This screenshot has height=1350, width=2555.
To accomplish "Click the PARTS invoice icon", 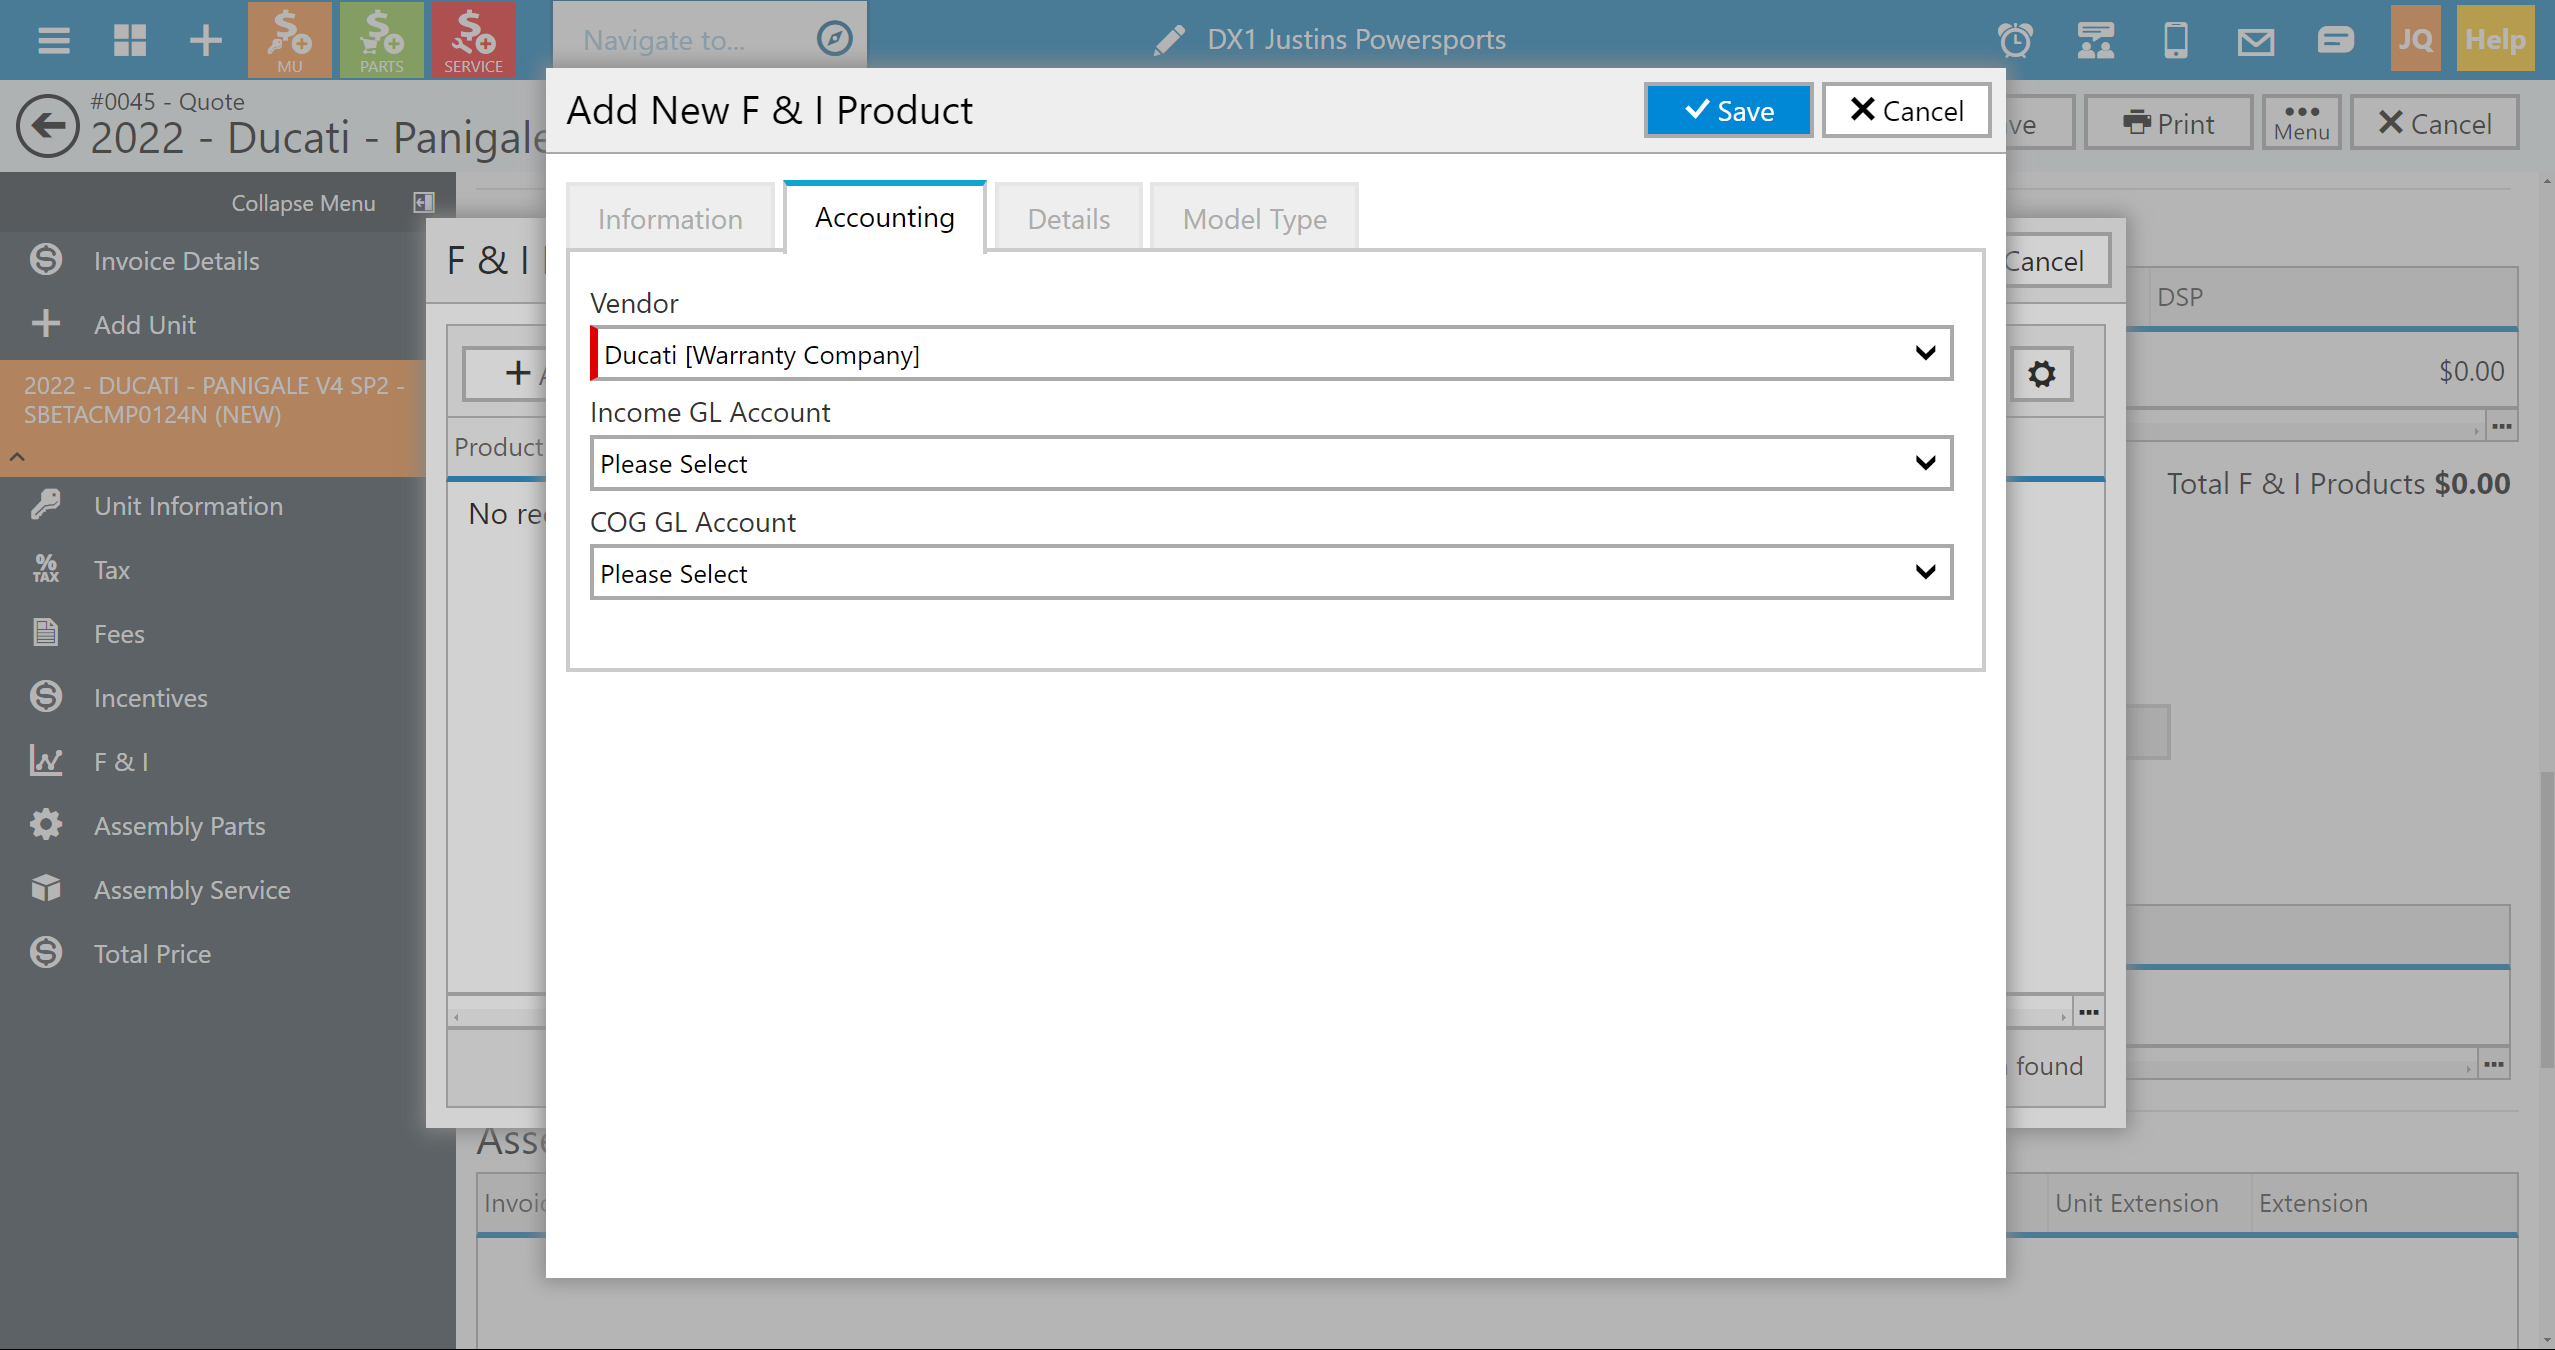I will [x=381, y=40].
